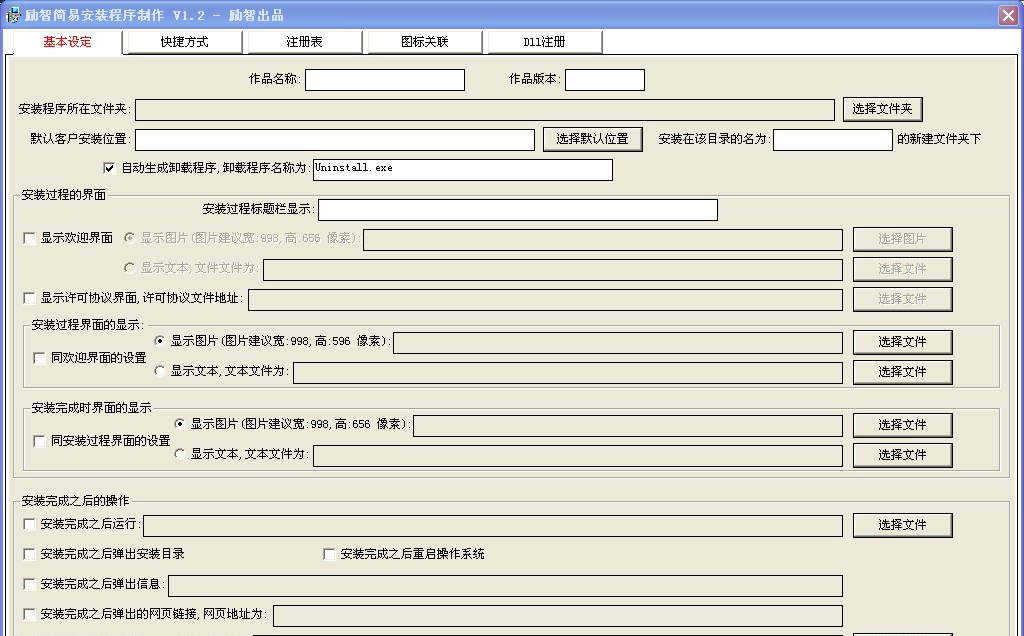Viewport: 1024px width, 636px height.
Task: Click the 选择文件夹 button
Action: [x=881, y=109]
